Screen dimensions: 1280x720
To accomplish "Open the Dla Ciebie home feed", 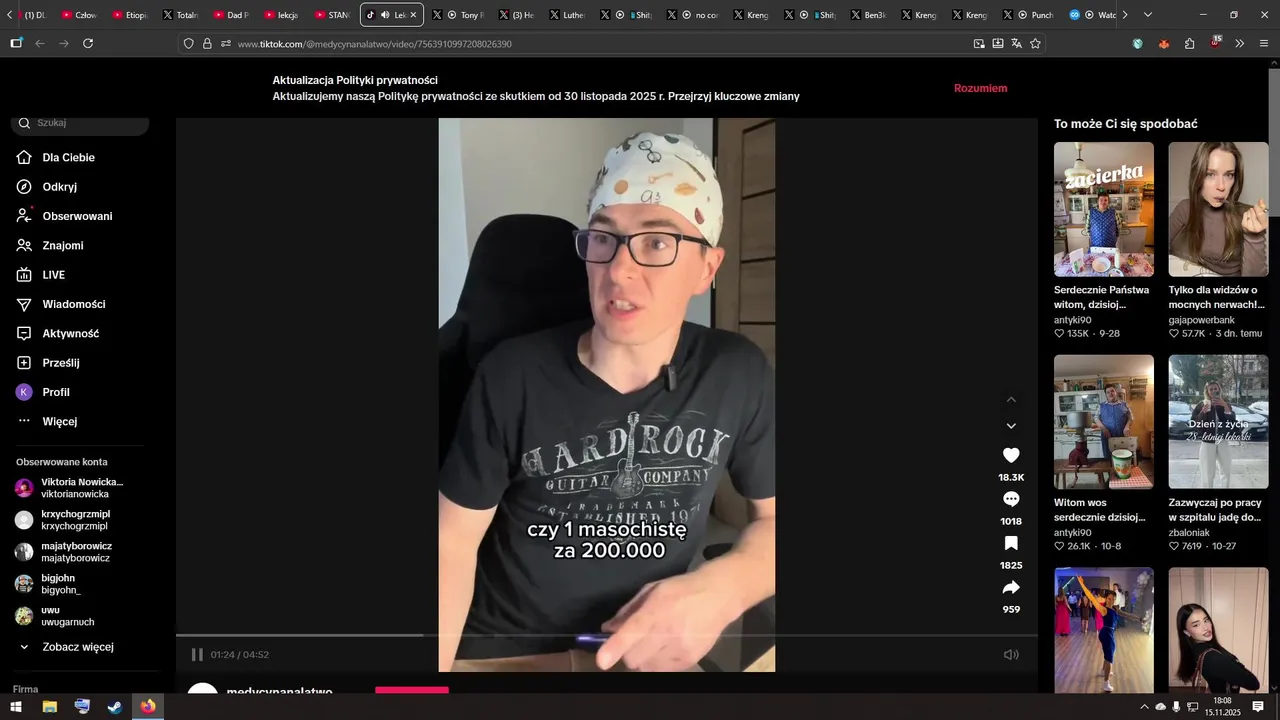I will tap(68, 158).
